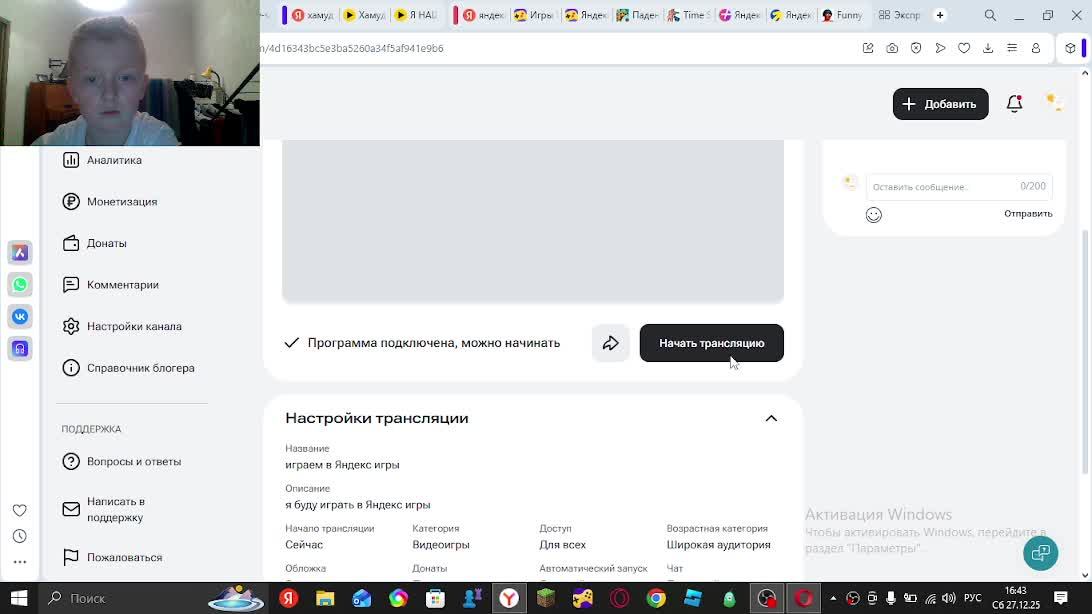Click the title 'играем в Яндекс игры'
Image resolution: width=1092 pixels, height=614 pixels.
(342, 465)
